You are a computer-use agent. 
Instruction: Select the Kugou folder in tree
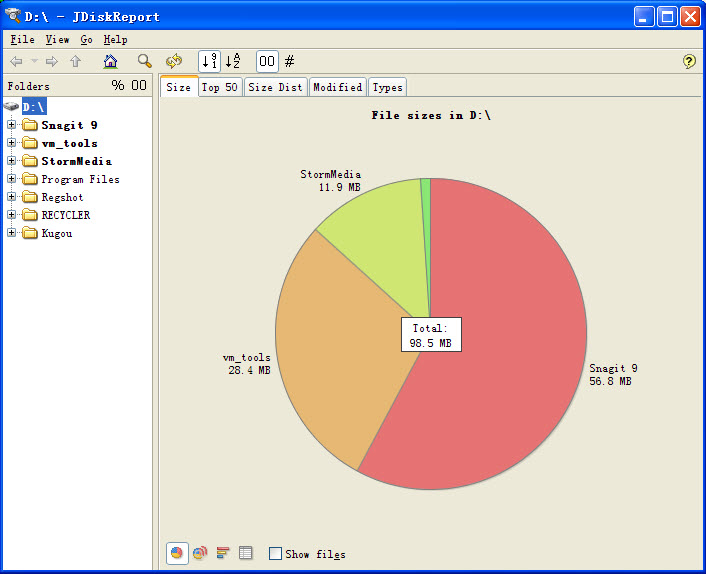point(56,233)
